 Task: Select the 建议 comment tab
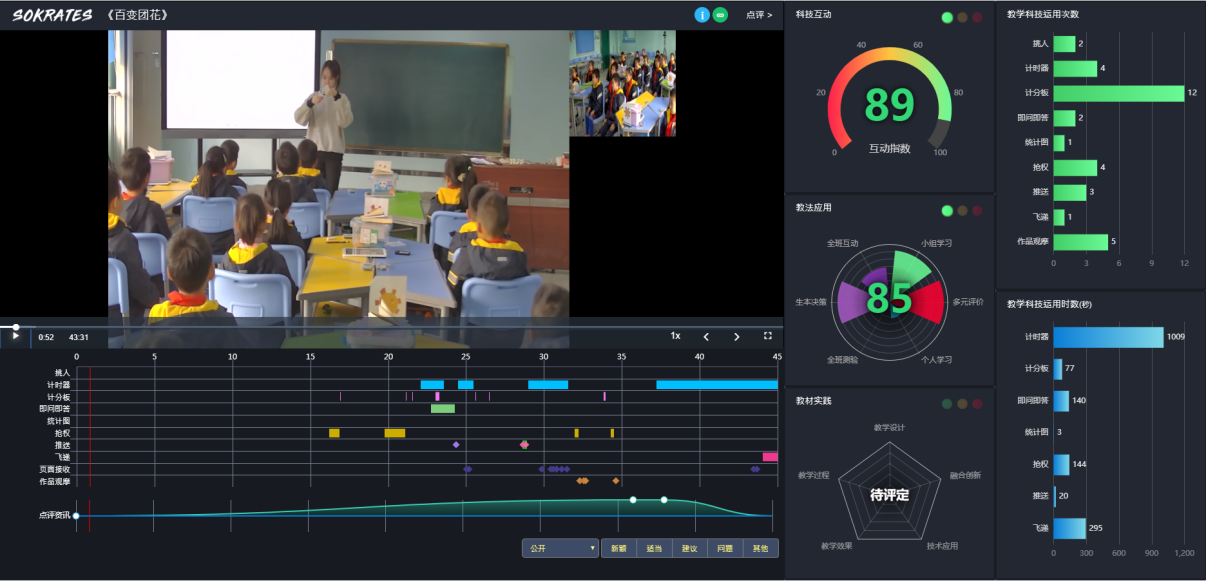[689, 548]
